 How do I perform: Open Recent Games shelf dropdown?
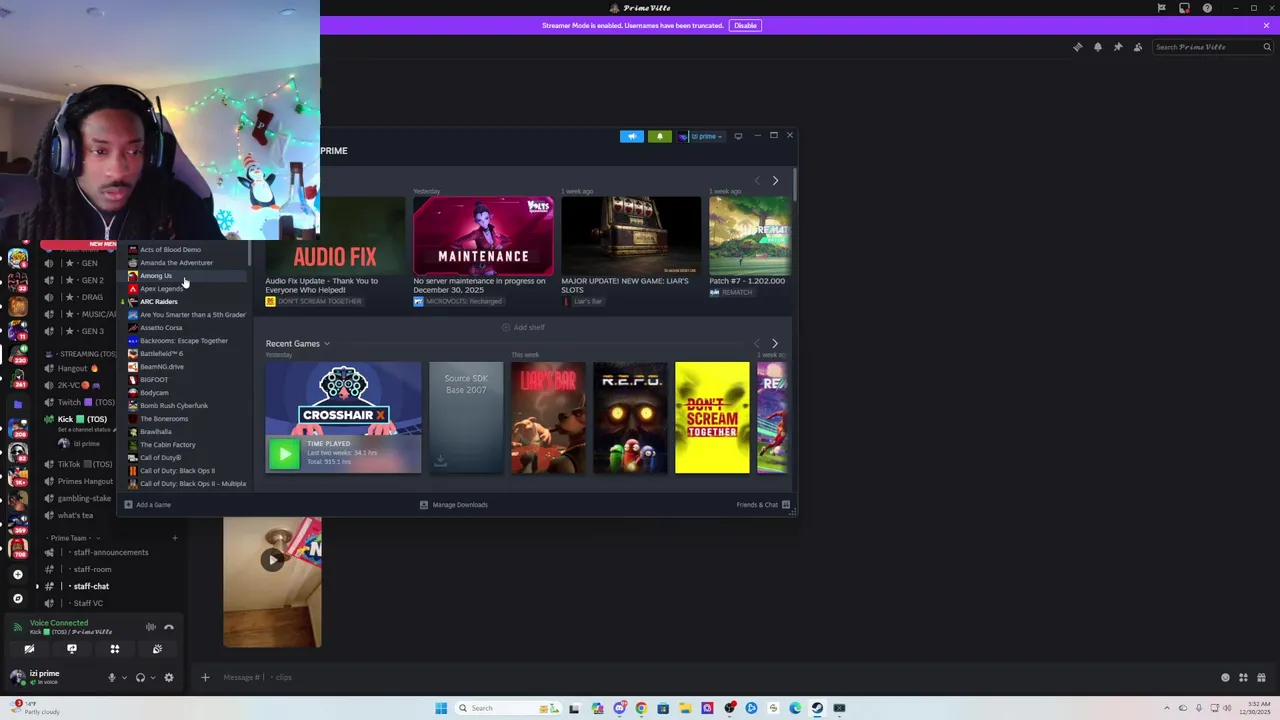click(326, 344)
